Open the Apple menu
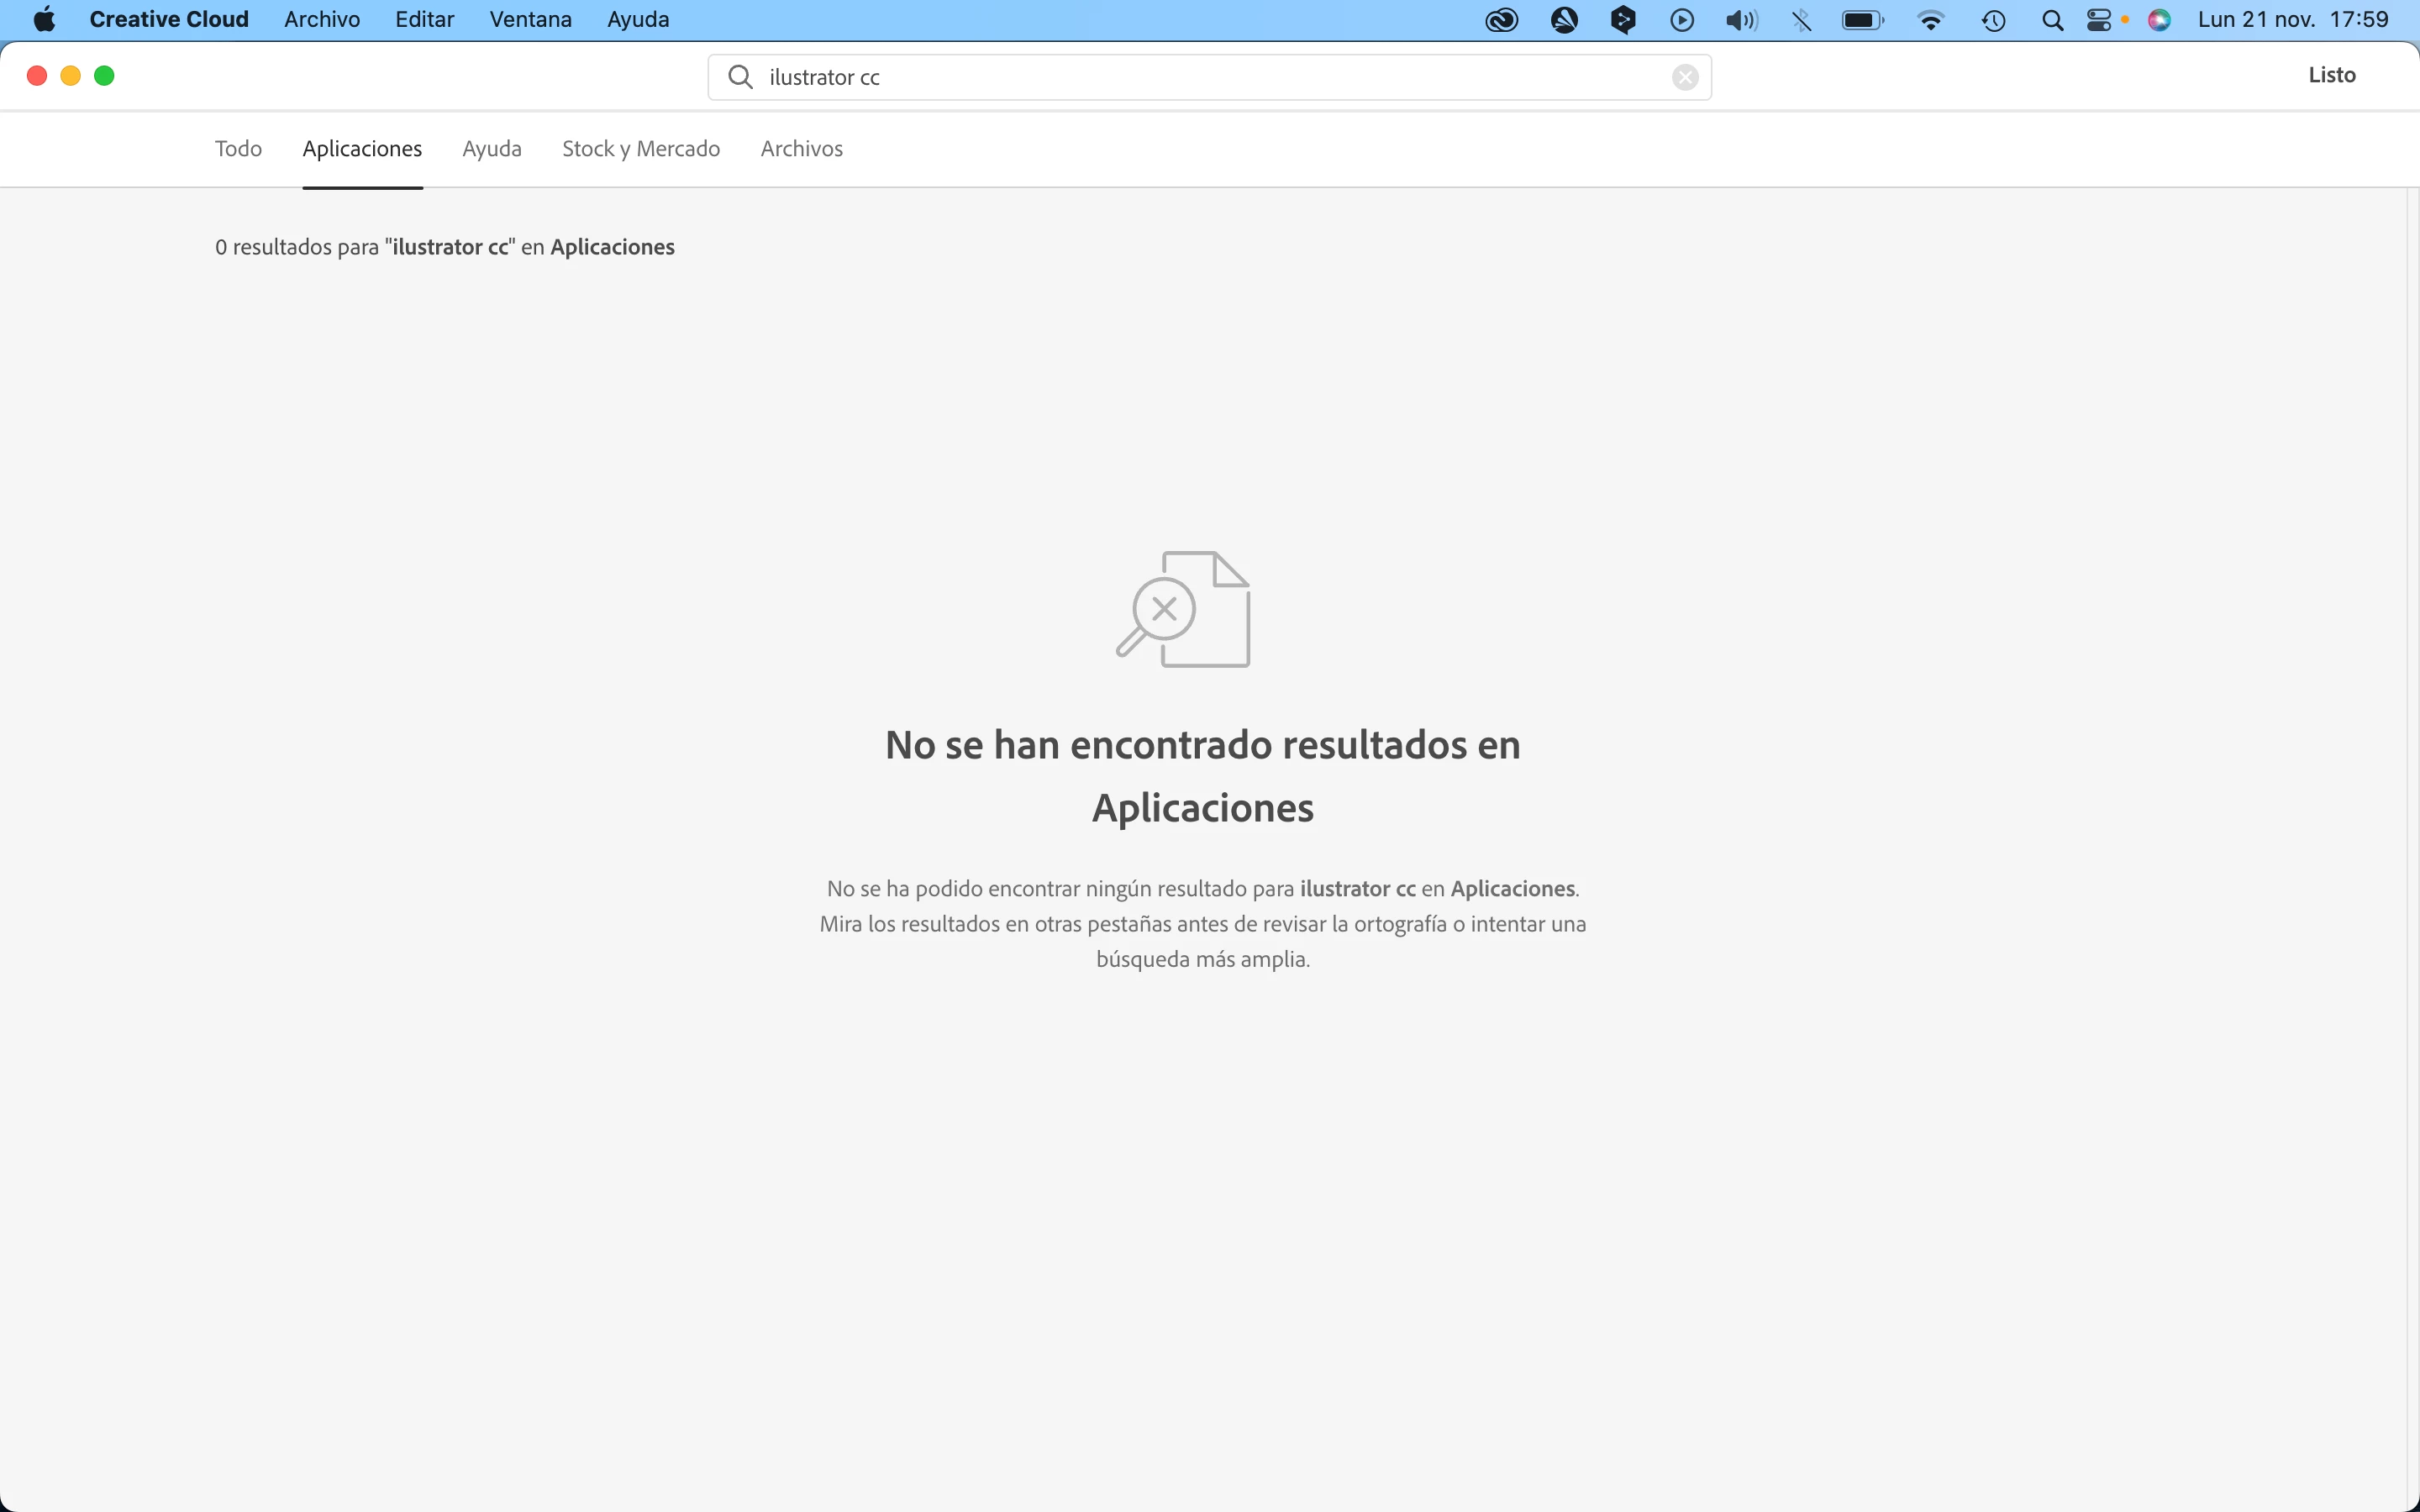2420x1512 pixels. [44, 20]
